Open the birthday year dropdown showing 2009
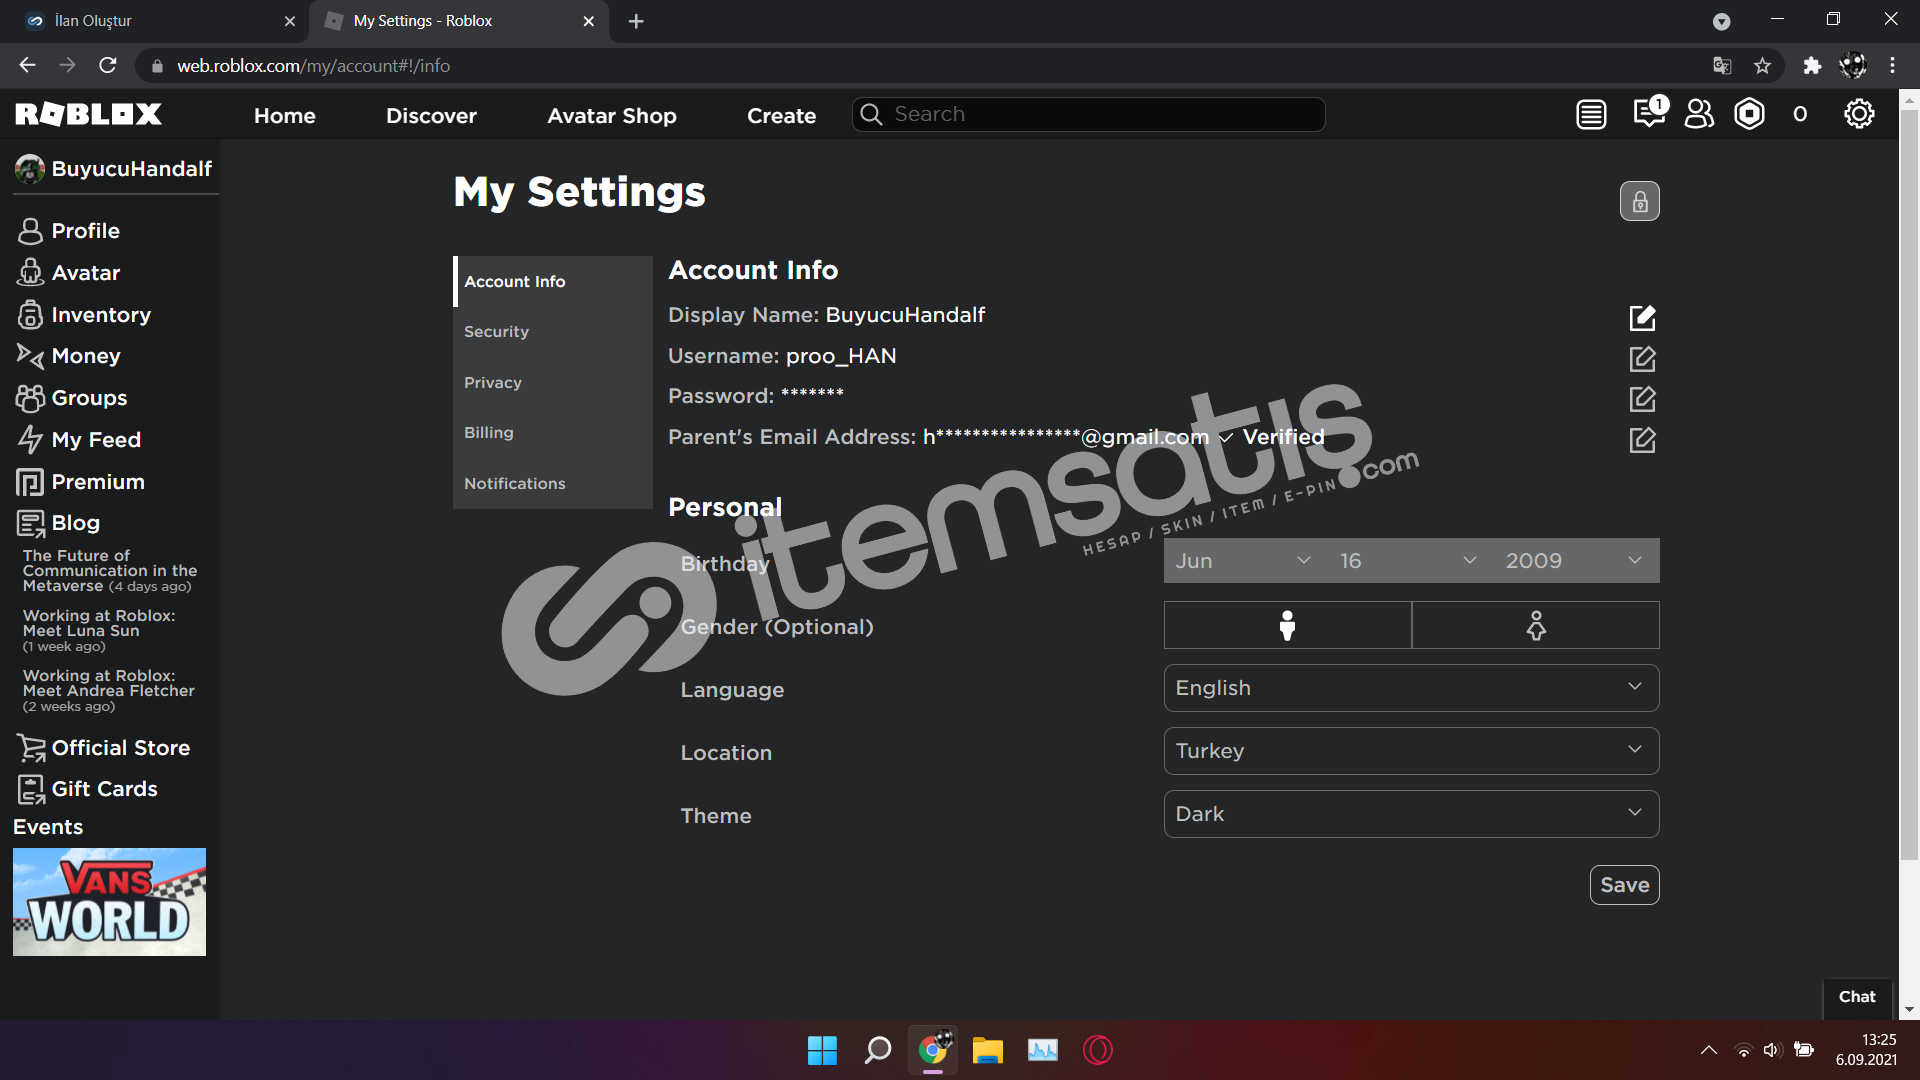Viewport: 1920px width, 1080px height. (x=1576, y=561)
